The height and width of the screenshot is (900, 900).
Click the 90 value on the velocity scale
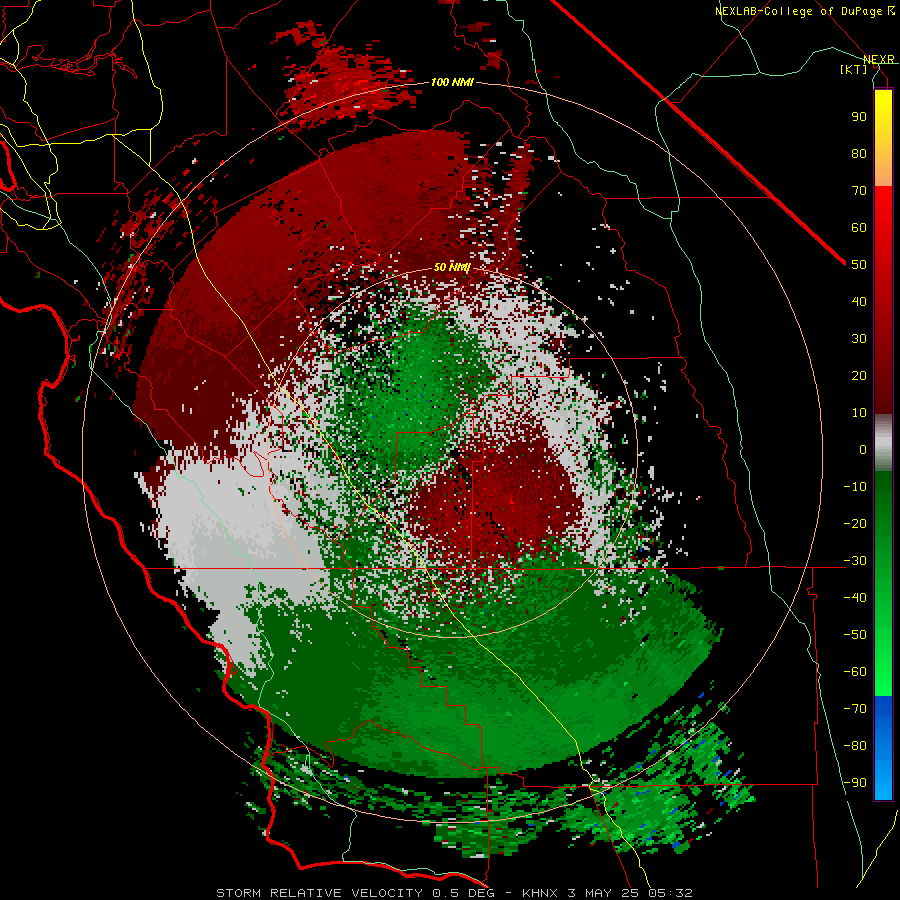tap(859, 117)
